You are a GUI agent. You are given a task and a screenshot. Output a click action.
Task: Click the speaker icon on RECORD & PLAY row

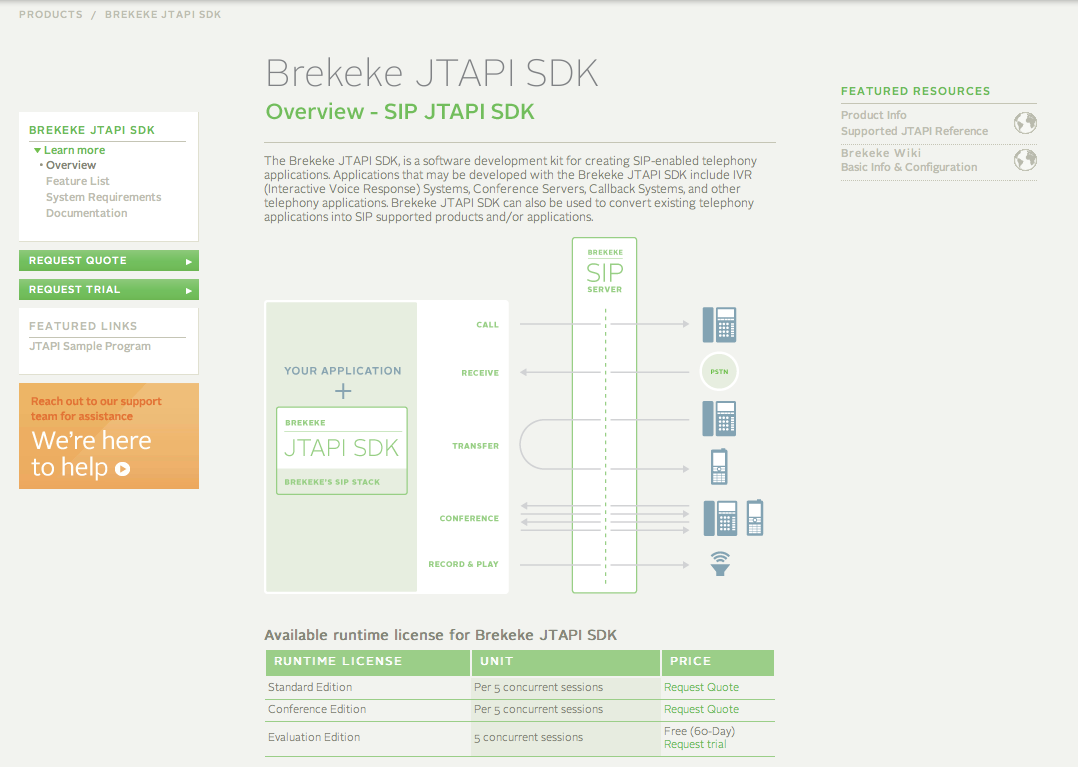tap(720, 564)
